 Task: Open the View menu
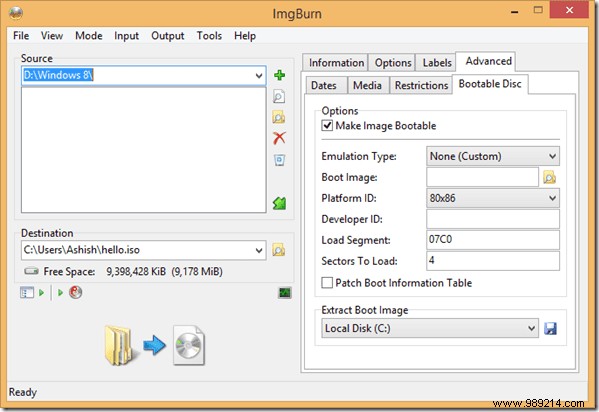pyautogui.click(x=52, y=36)
